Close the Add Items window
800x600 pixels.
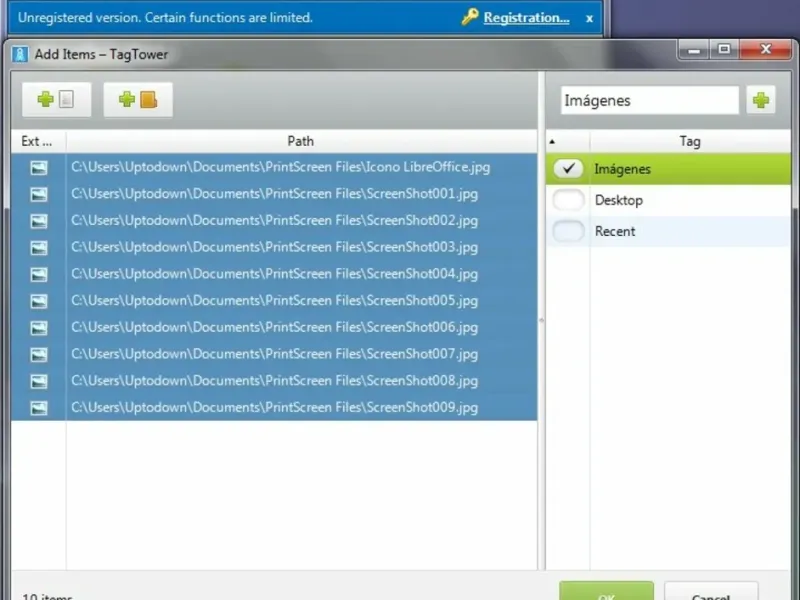coord(765,50)
